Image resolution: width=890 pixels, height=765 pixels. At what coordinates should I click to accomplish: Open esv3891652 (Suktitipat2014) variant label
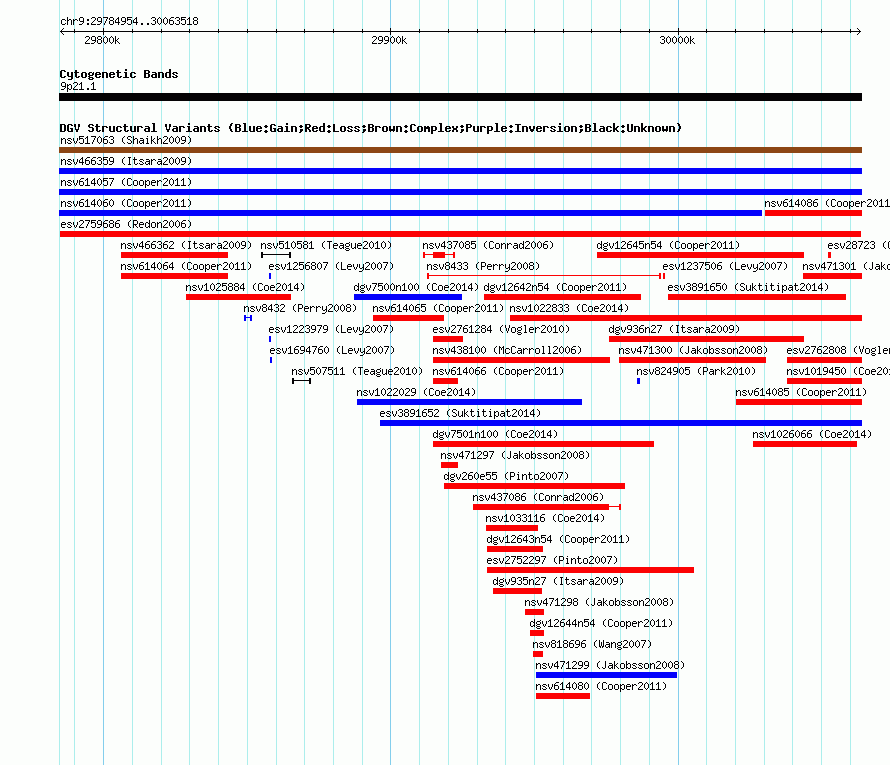point(460,413)
